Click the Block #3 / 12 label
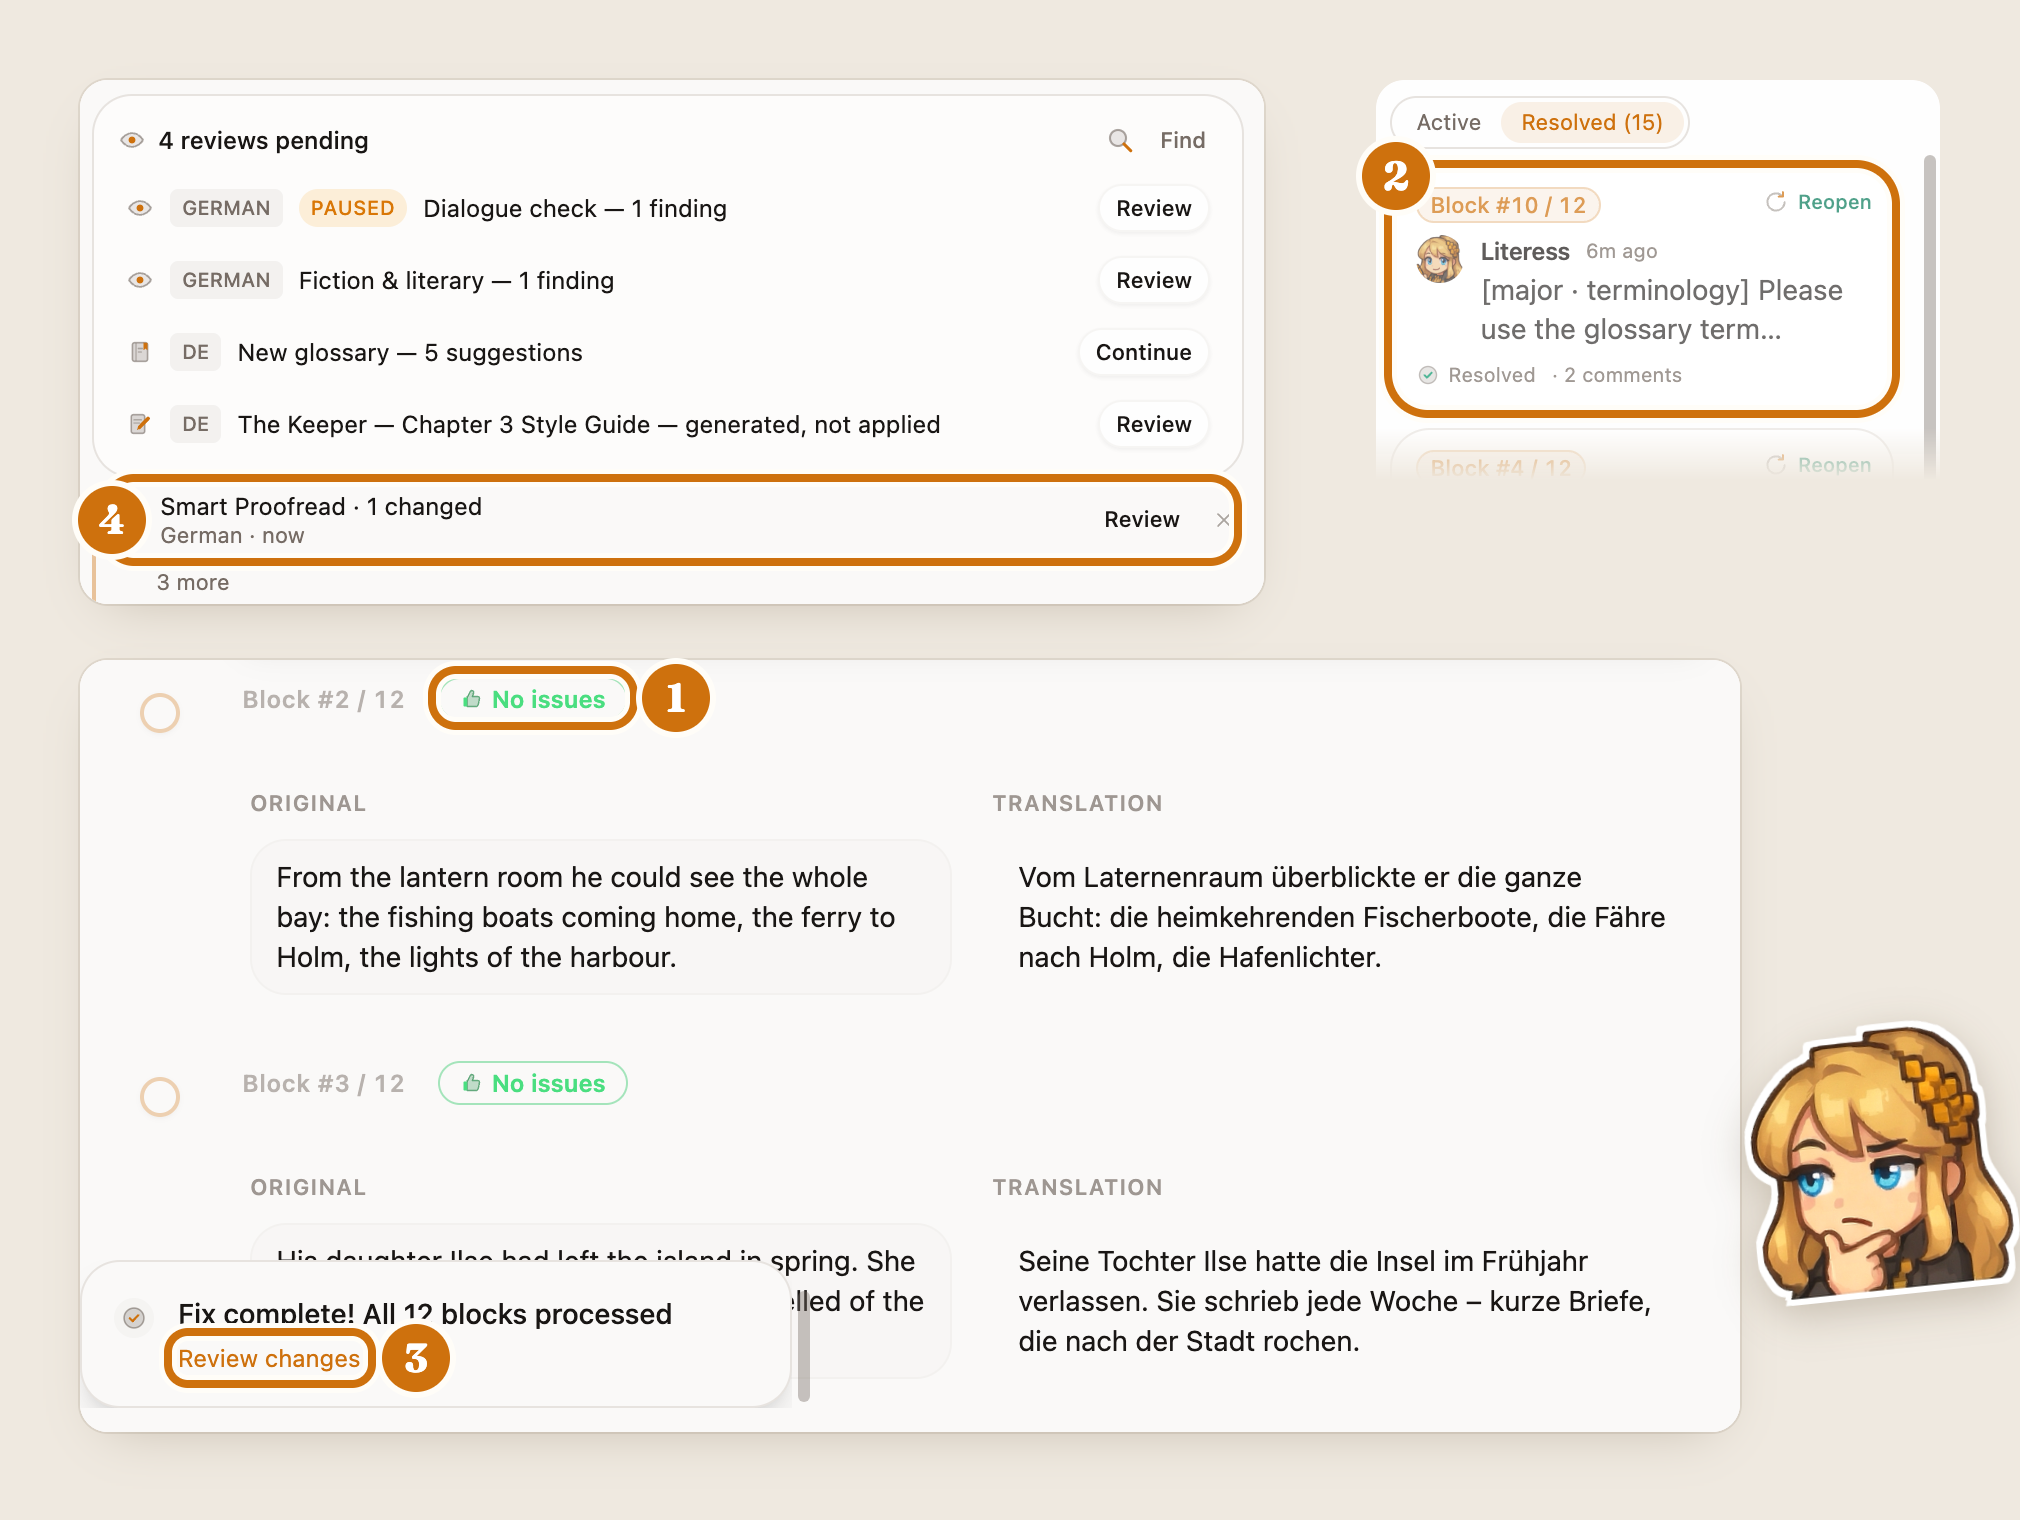The width and height of the screenshot is (2020, 1520). pyautogui.click(x=323, y=1083)
